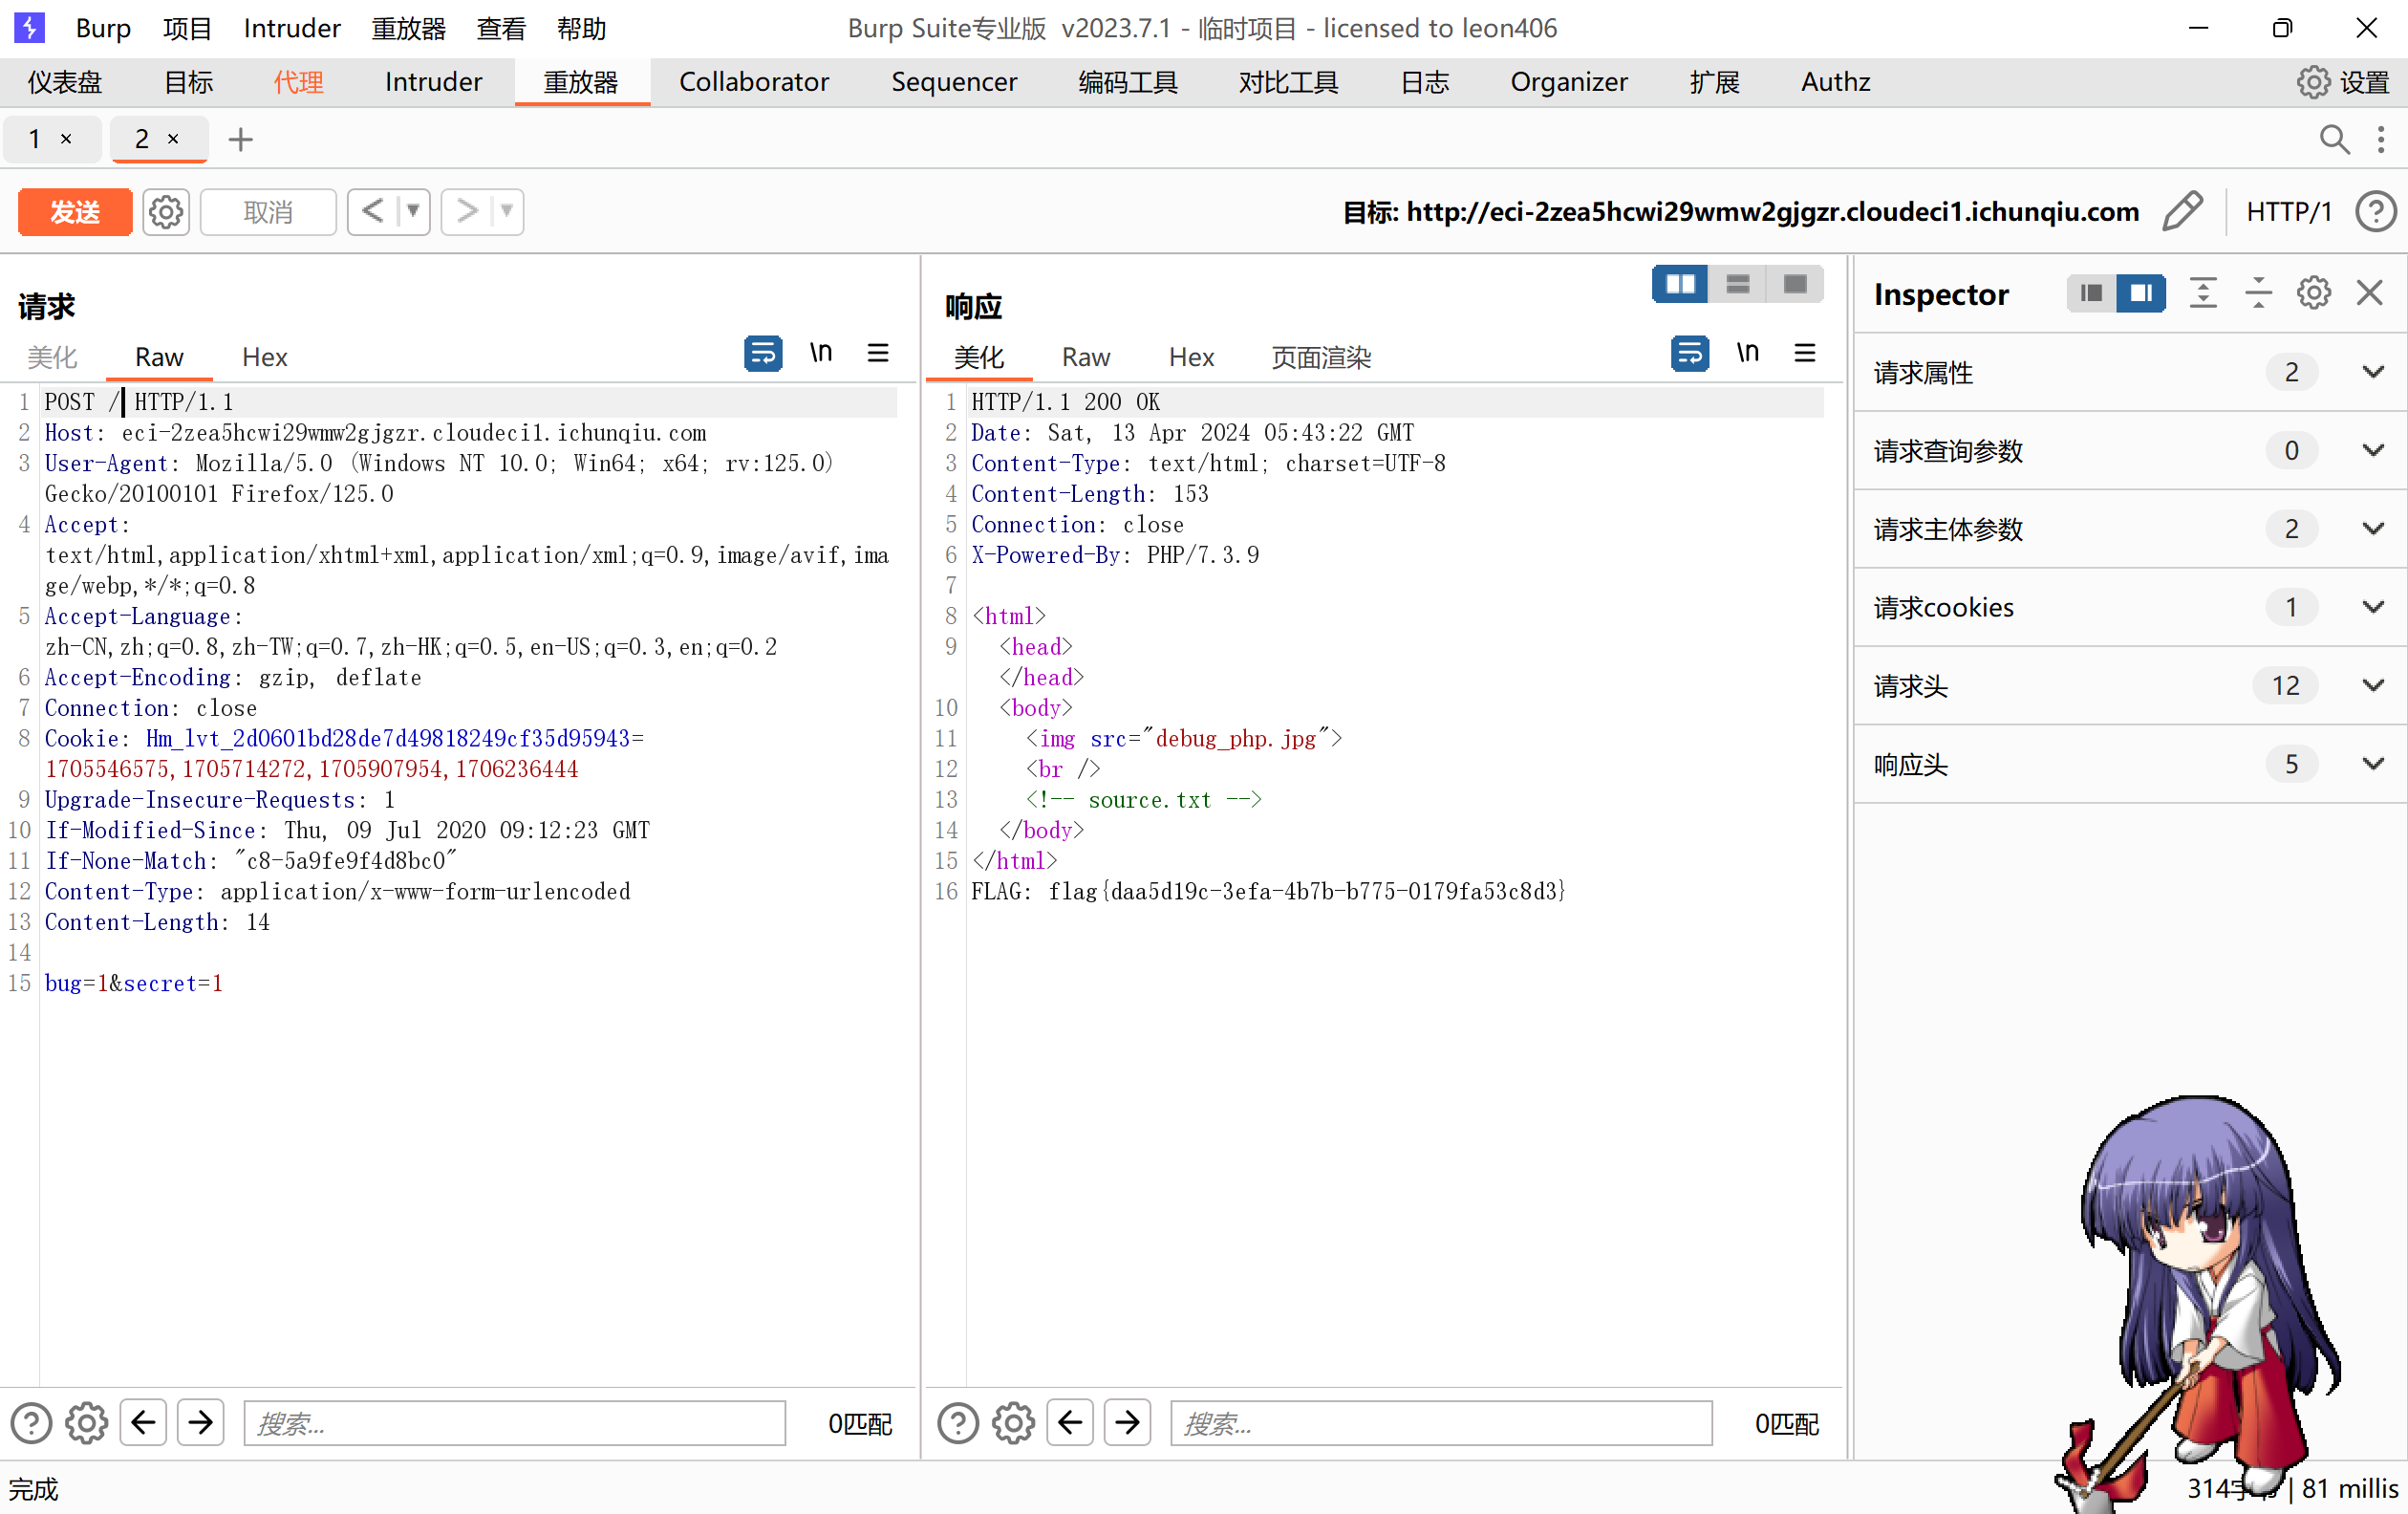Select combined tabbed layout view

click(x=1795, y=284)
